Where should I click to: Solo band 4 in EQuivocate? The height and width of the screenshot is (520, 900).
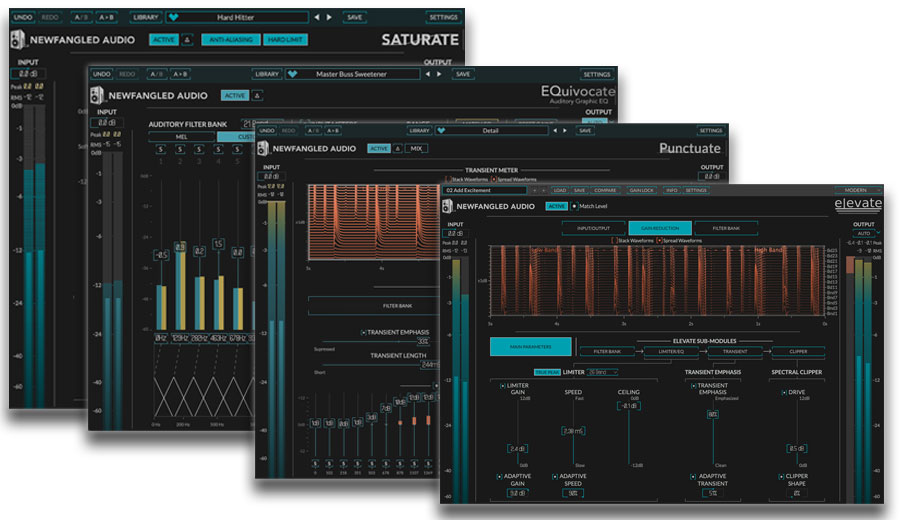click(218, 149)
